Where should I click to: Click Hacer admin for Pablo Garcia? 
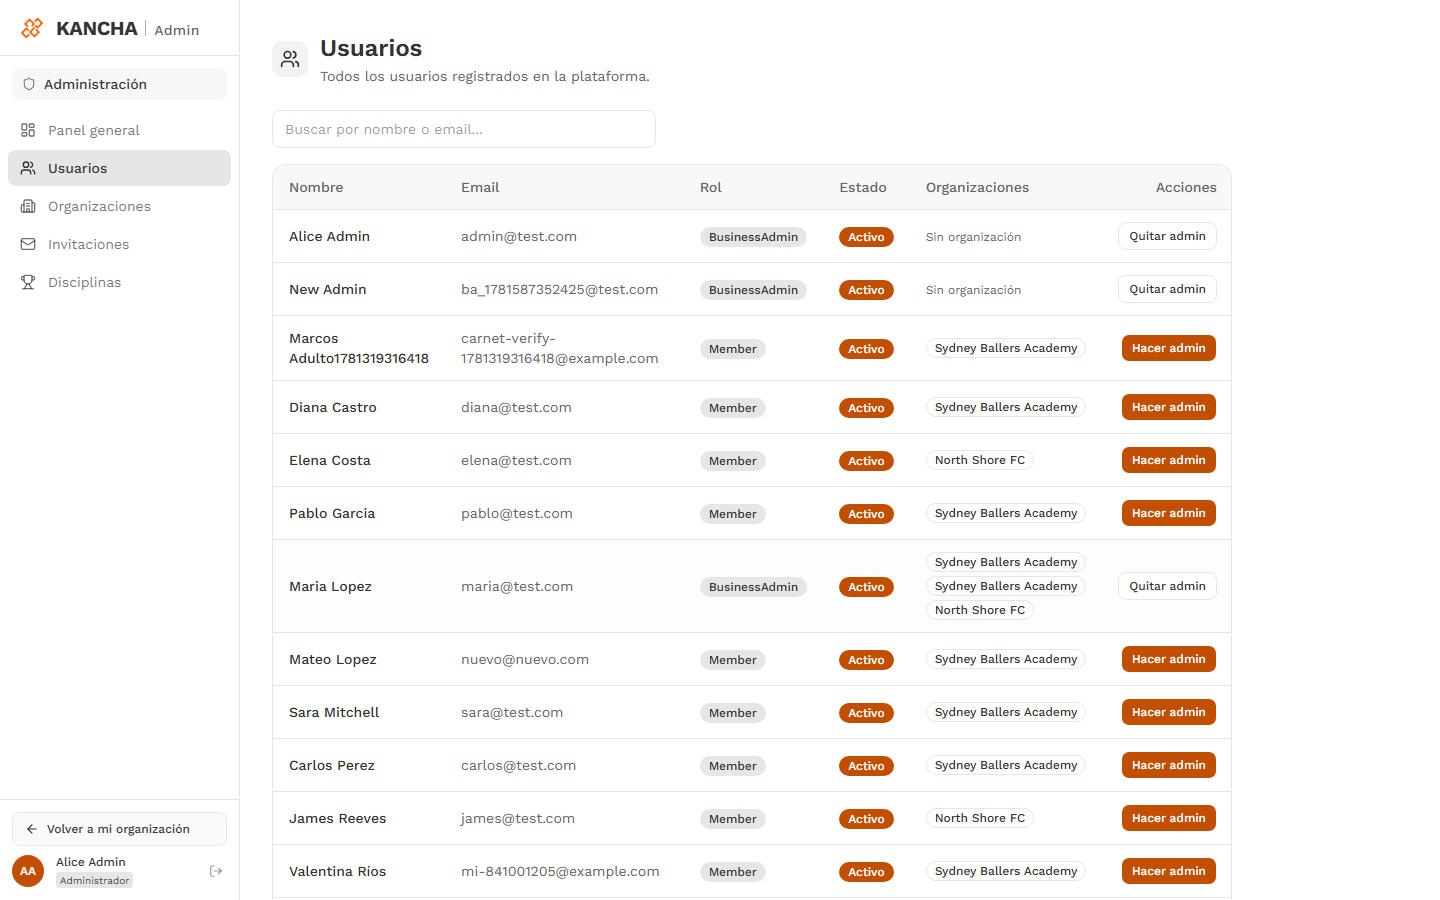[1169, 513]
